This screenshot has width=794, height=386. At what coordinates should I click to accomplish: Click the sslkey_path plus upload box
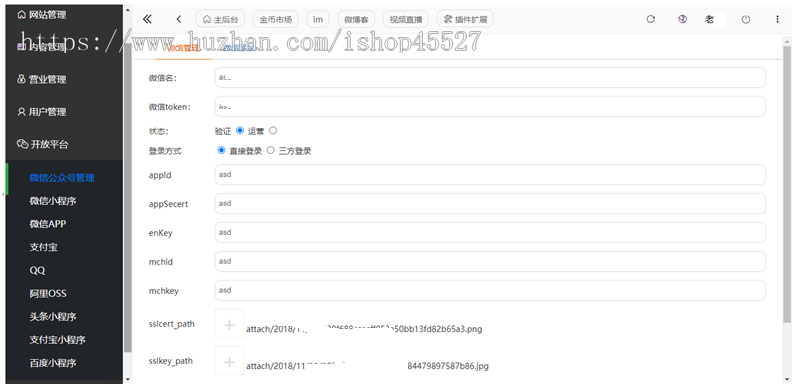coord(229,361)
